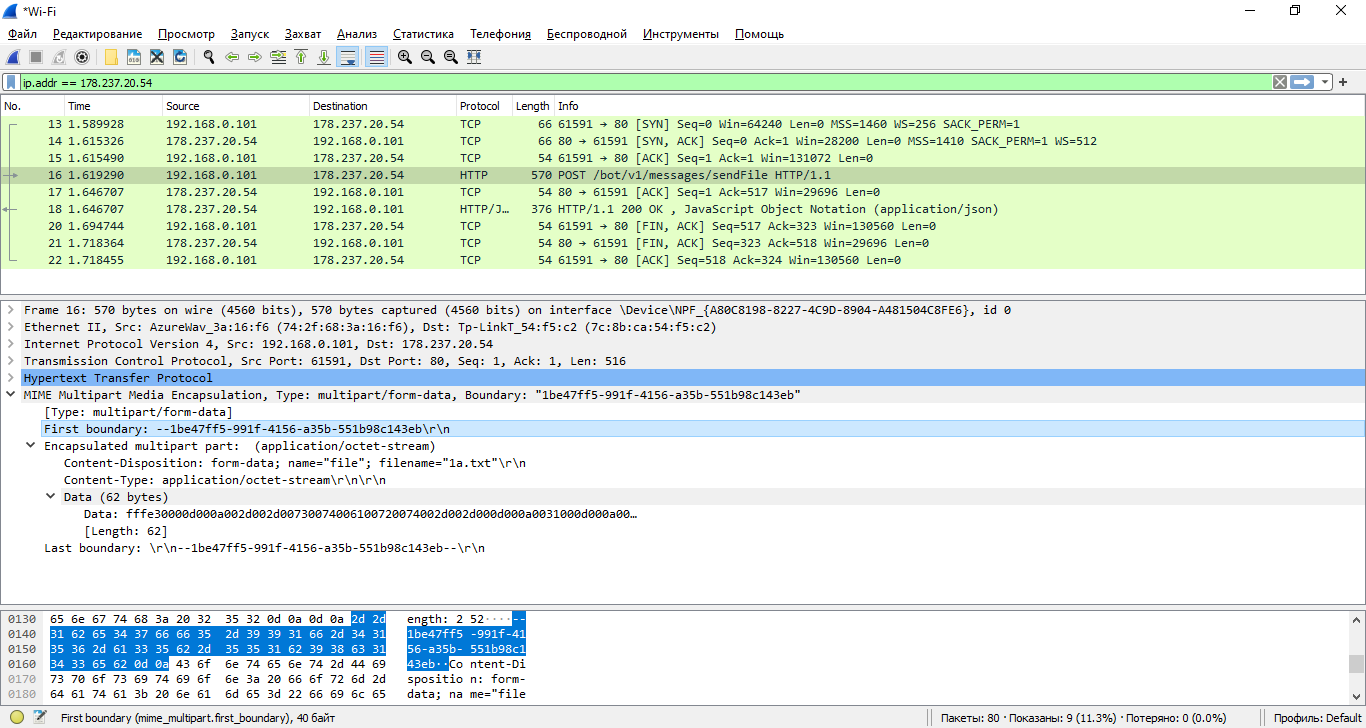Viewport: 1366px width, 728px height.
Task: Collapse the MIME Multipart Media Encapsulation section
Action: 10,395
